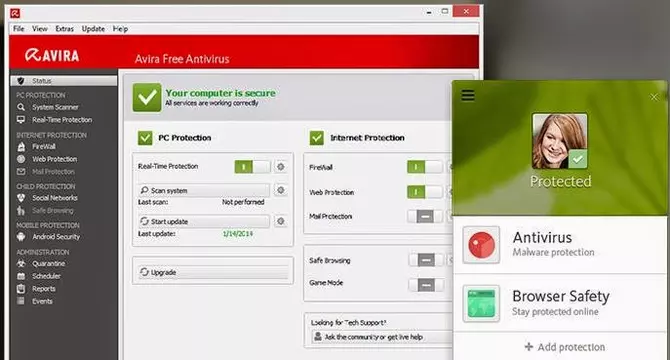This screenshot has height=360, width=670.
Task: Open the Extras menu
Action: [65, 29]
